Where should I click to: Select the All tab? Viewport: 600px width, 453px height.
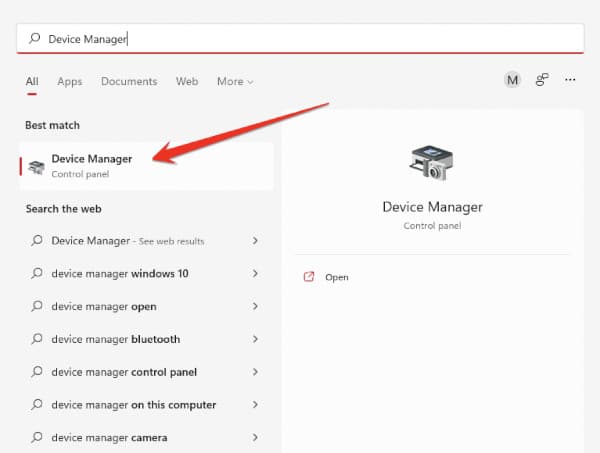pos(32,81)
